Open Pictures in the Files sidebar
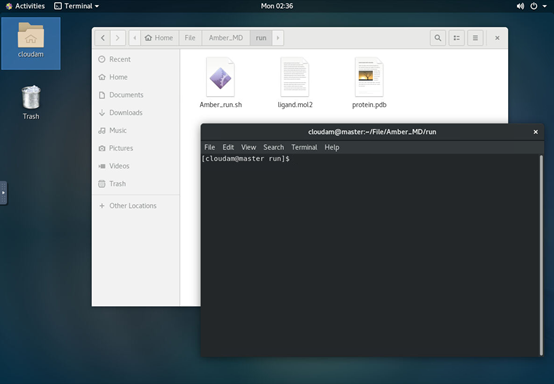 pyautogui.click(x=136, y=148)
